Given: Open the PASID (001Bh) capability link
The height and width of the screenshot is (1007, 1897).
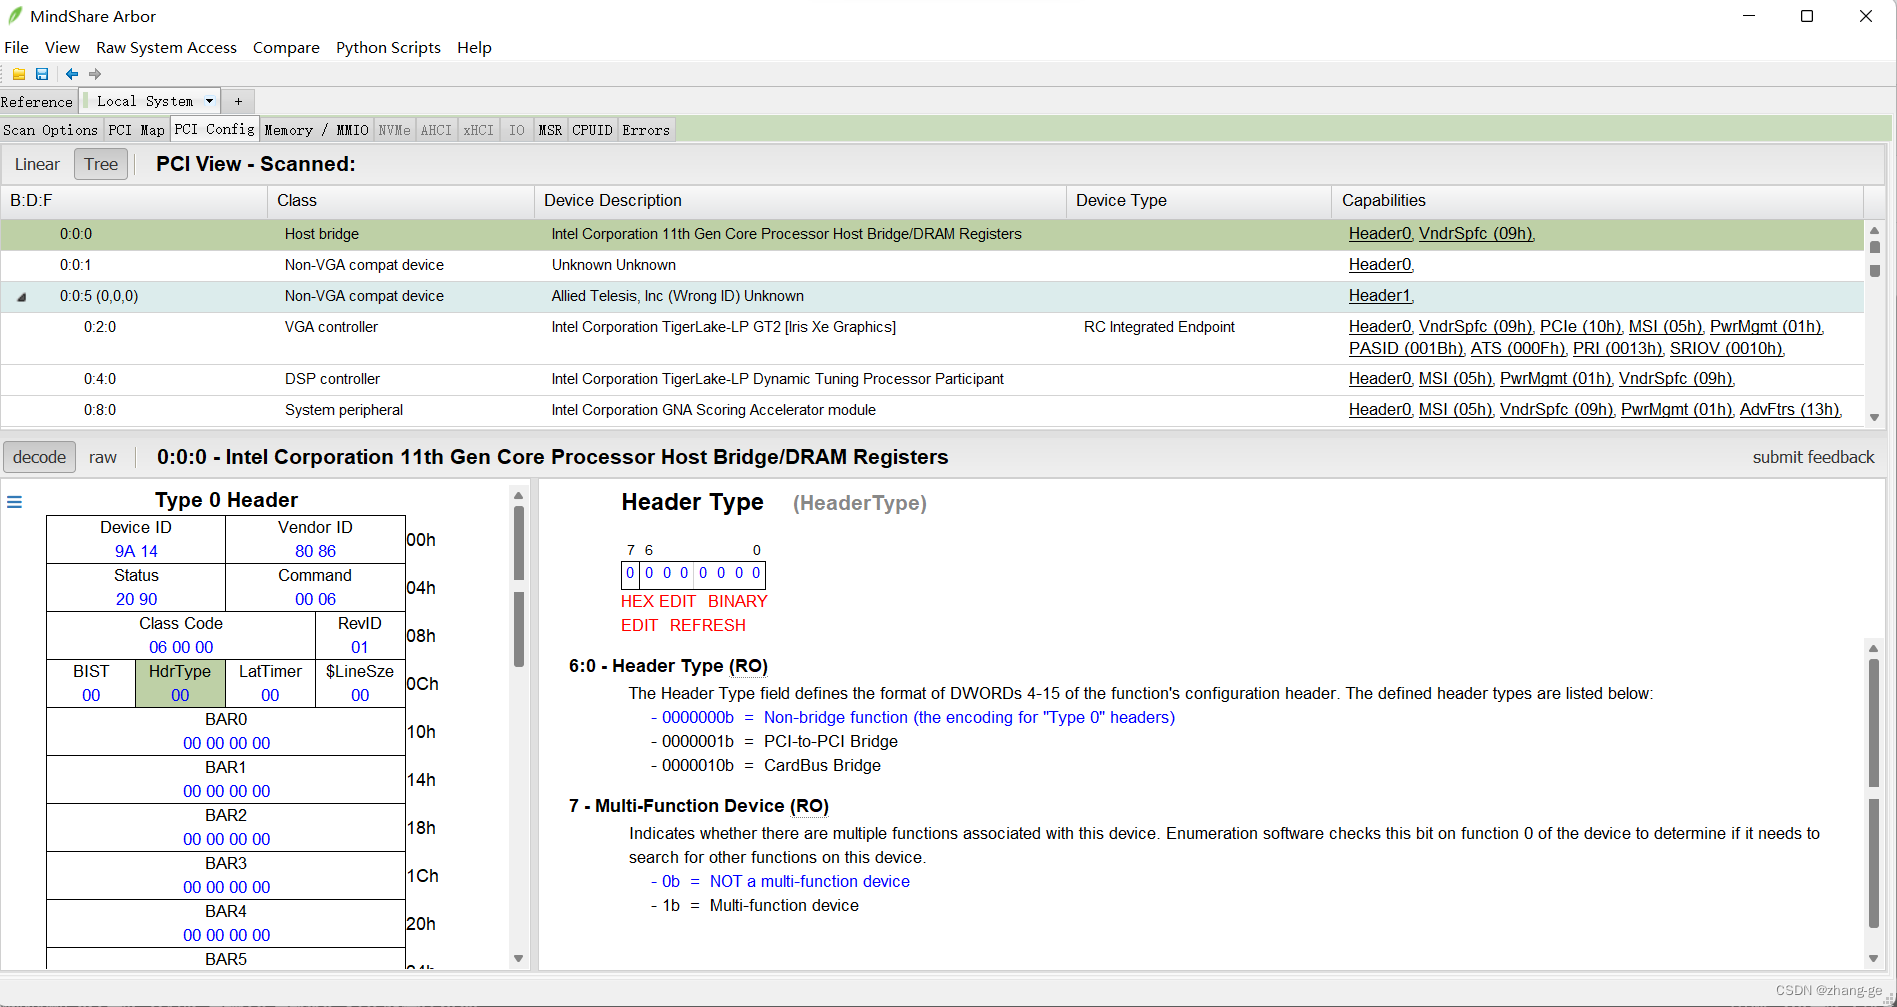Looking at the screenshot, I should click(x=1405, y=349).
